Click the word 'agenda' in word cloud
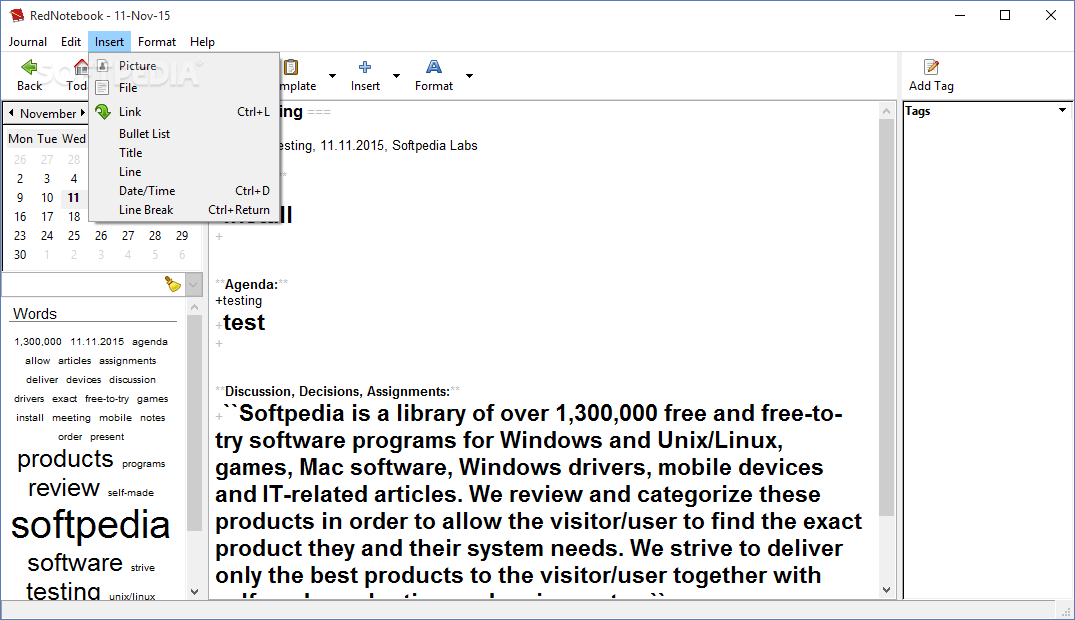This screenshot has height=620, width=1075. click(149, 342)
